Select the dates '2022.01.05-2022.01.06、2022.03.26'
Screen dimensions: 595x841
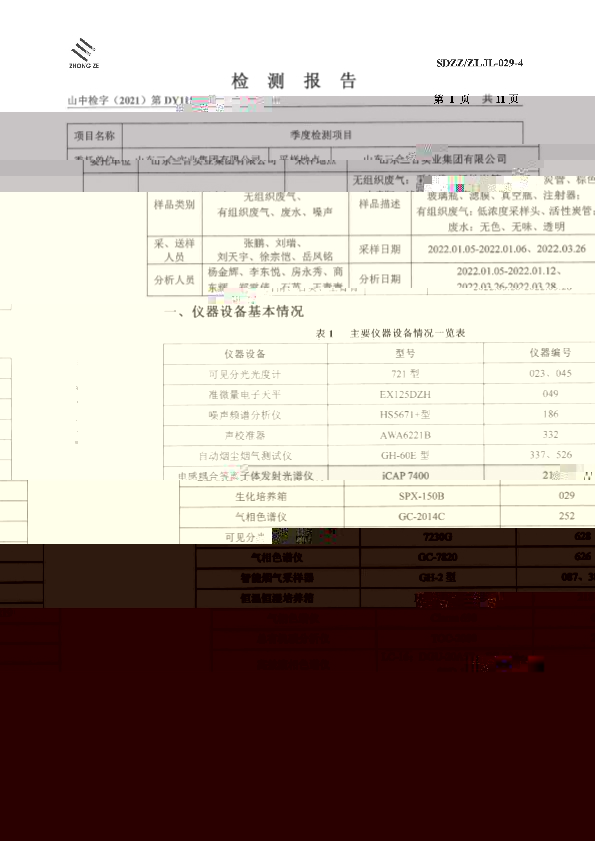click(x=506, y=249)
